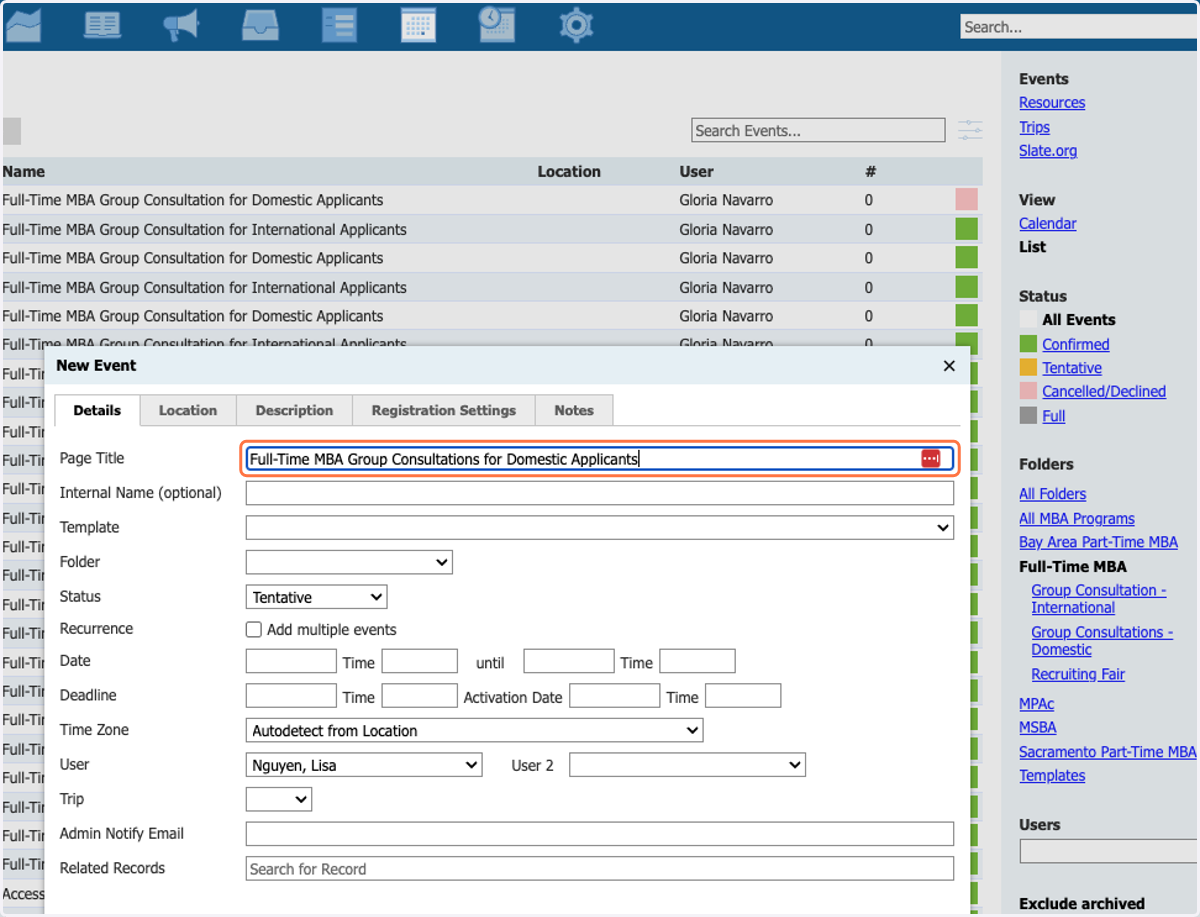This screenshot has width=1200, height=917.
Task: Click the Search Events box
Action: pyautogui.click(x=818, y=130)
